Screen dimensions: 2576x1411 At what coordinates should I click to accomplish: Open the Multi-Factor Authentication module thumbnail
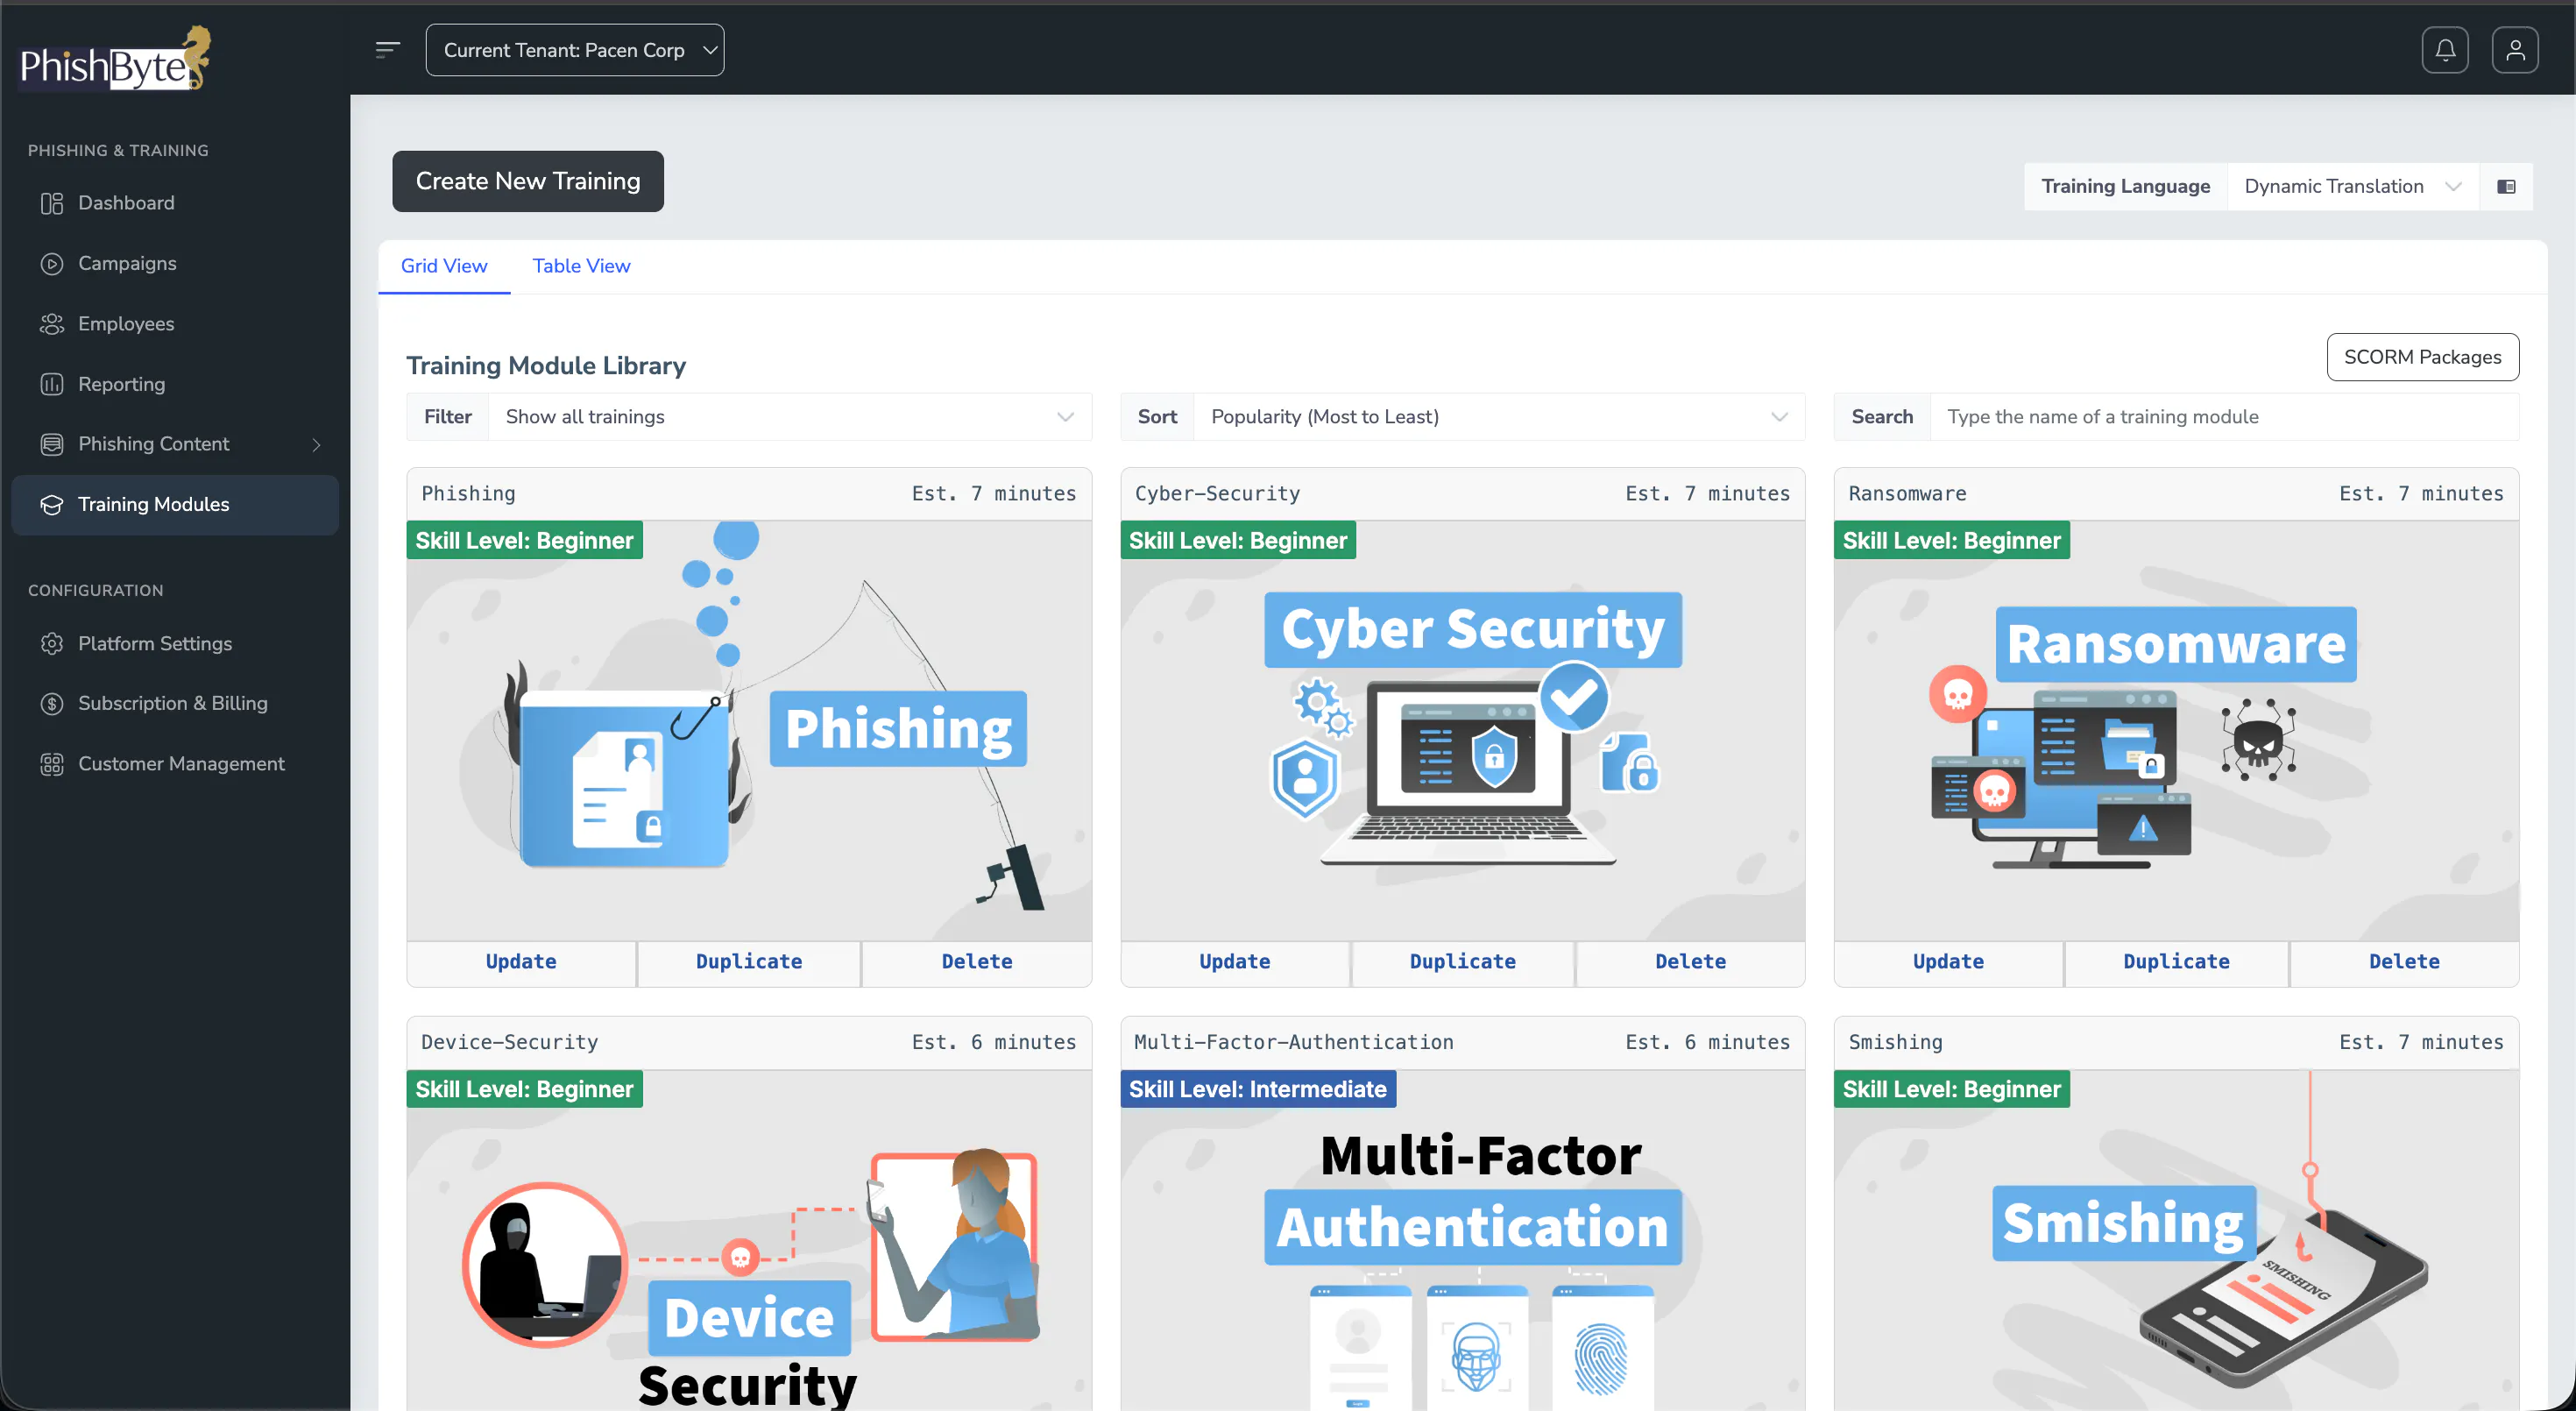[1463, 1240]
